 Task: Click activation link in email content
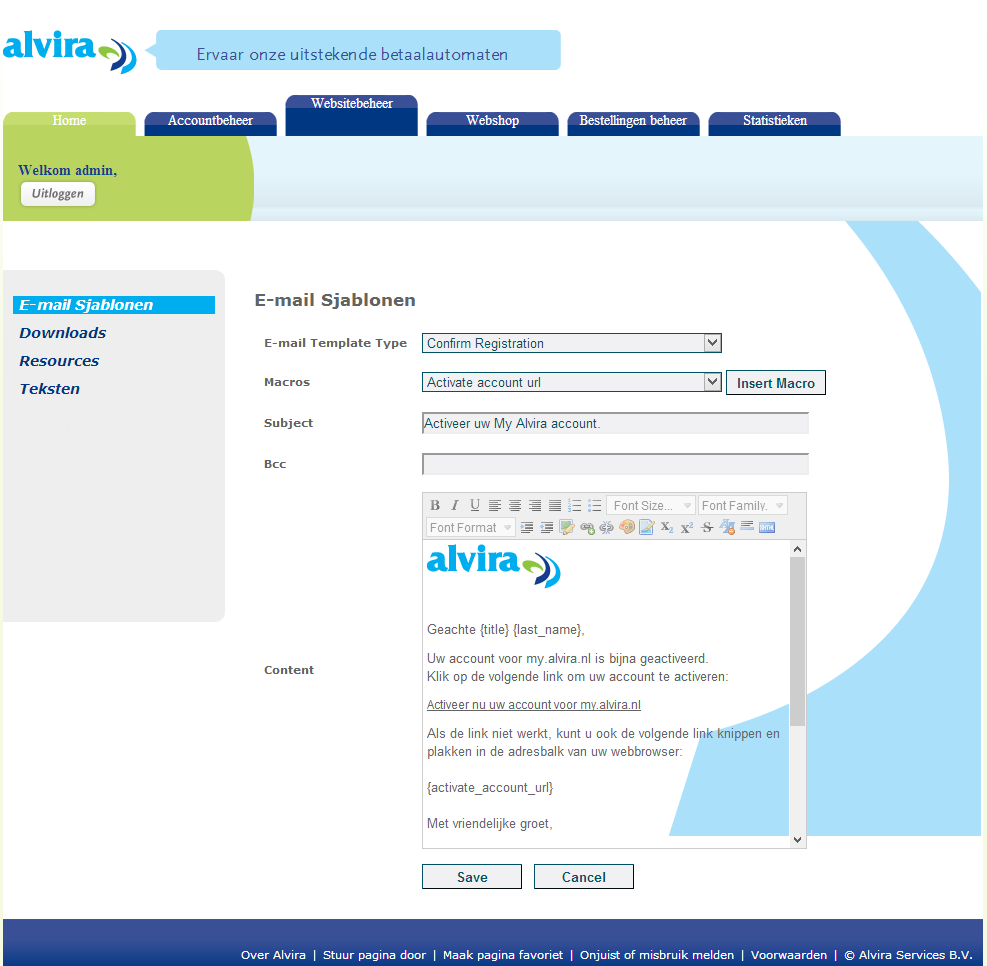(x=534, y=705)
